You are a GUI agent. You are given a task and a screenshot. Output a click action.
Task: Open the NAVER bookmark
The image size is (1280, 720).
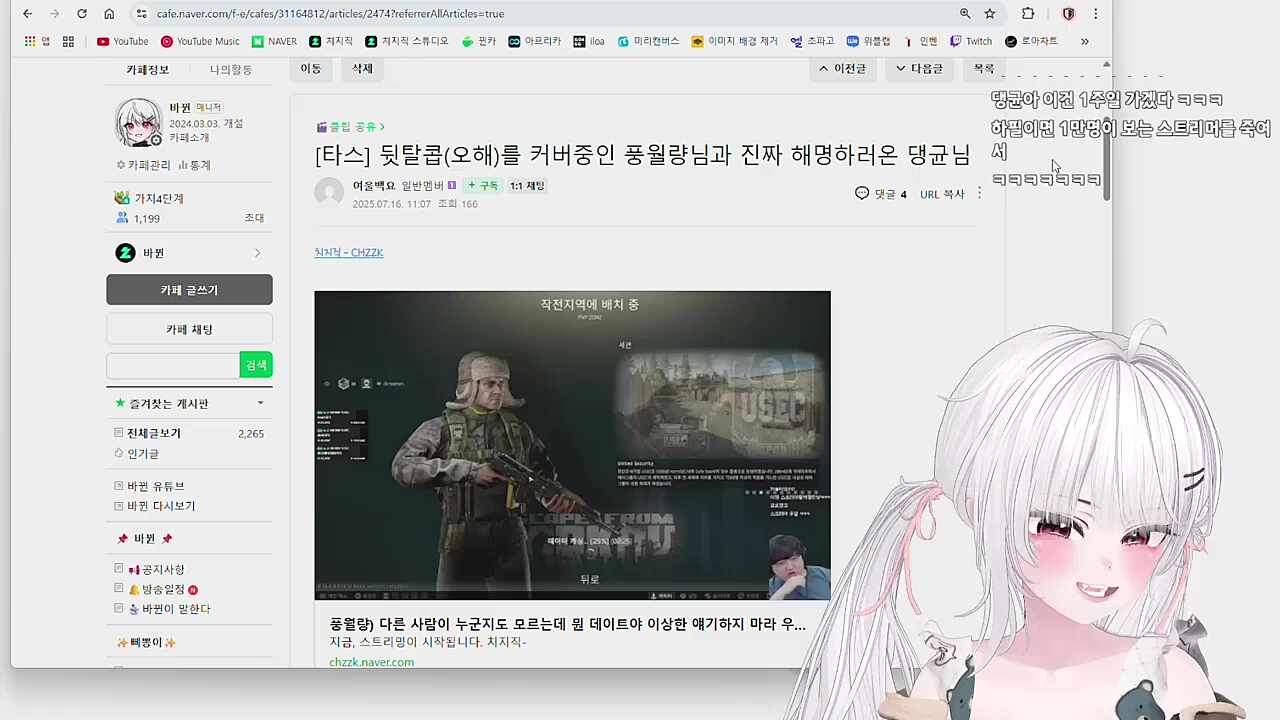[274, 41]
